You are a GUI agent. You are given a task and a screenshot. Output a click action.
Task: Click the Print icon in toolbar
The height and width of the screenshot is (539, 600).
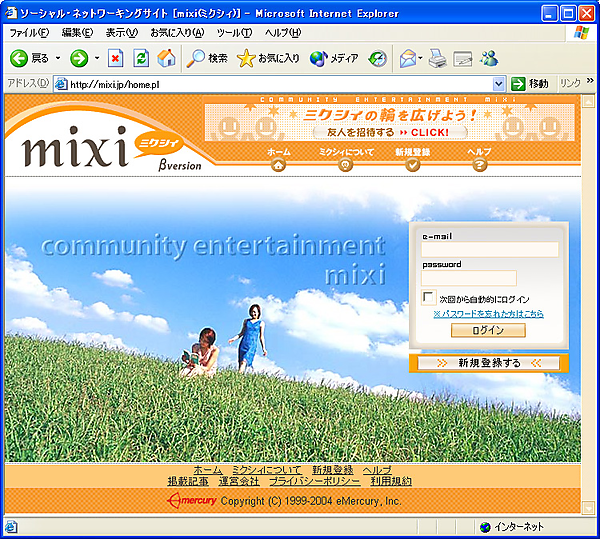click(437, 58)
